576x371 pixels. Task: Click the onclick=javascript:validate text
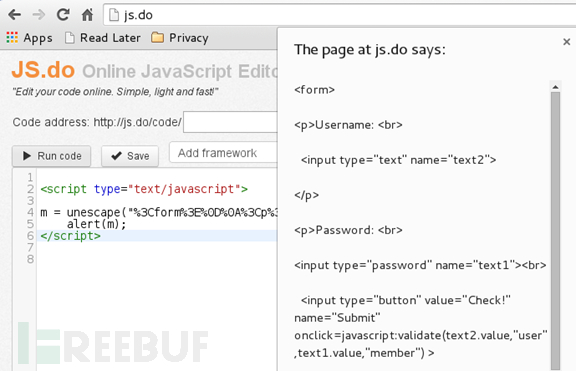tap(421, 335)
